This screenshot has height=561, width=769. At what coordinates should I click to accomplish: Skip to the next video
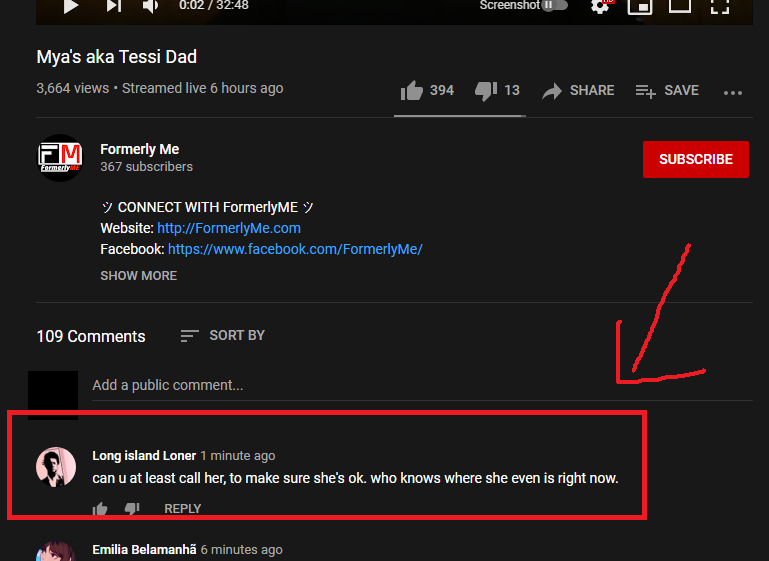114,5
